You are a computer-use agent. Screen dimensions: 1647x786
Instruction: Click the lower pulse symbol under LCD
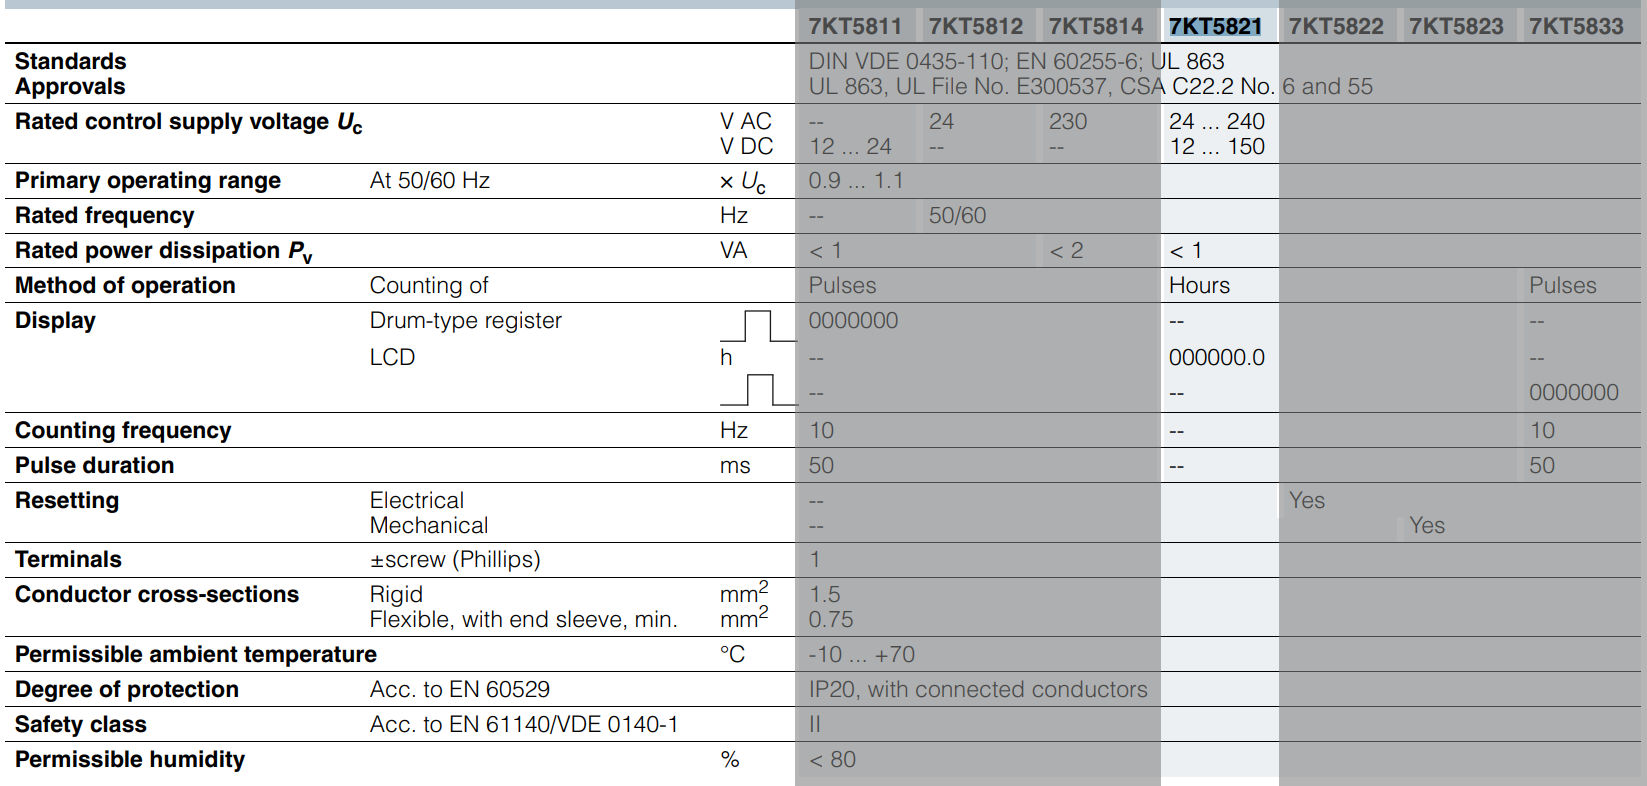pos(758,389)
